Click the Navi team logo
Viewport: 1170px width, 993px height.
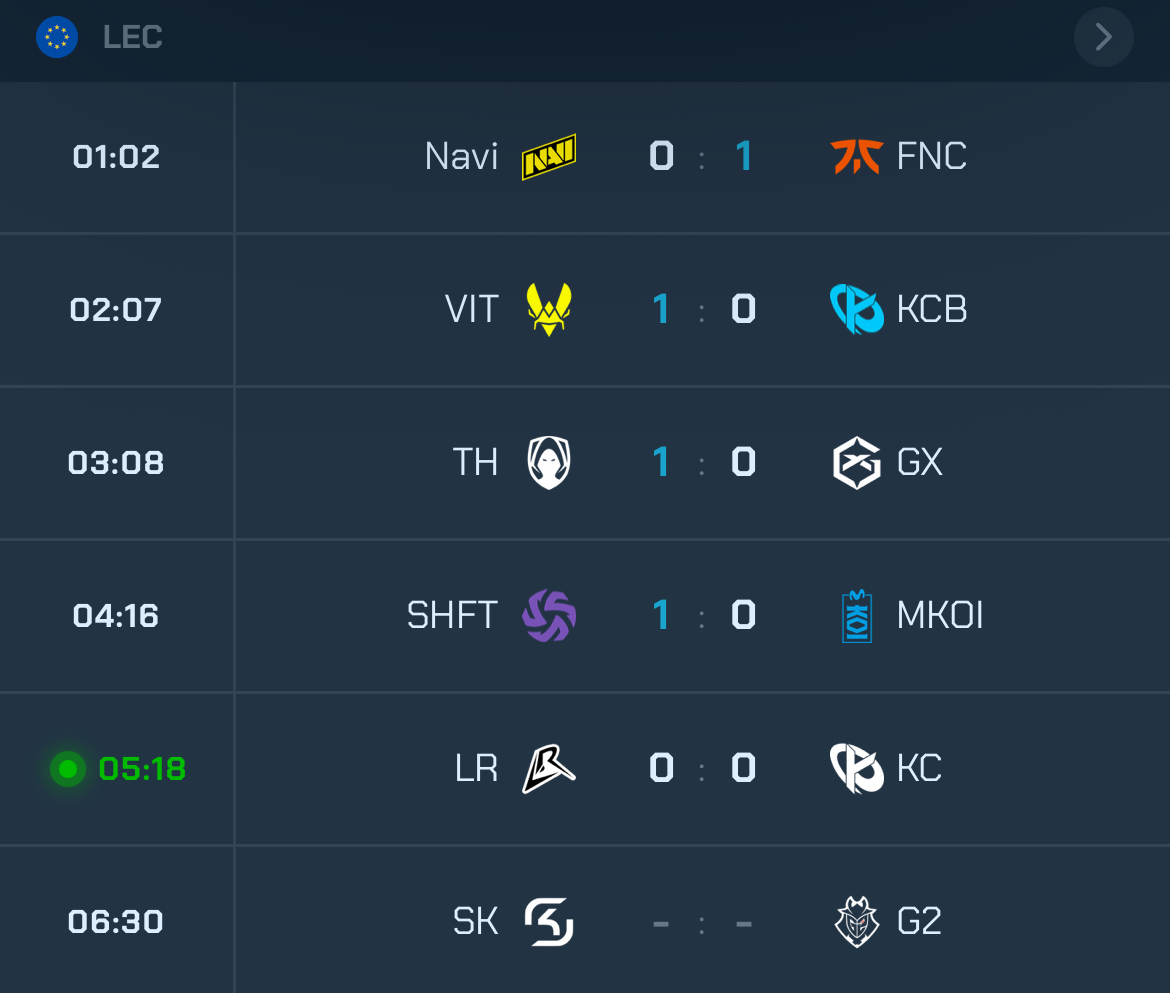click(x=549, y=157)
